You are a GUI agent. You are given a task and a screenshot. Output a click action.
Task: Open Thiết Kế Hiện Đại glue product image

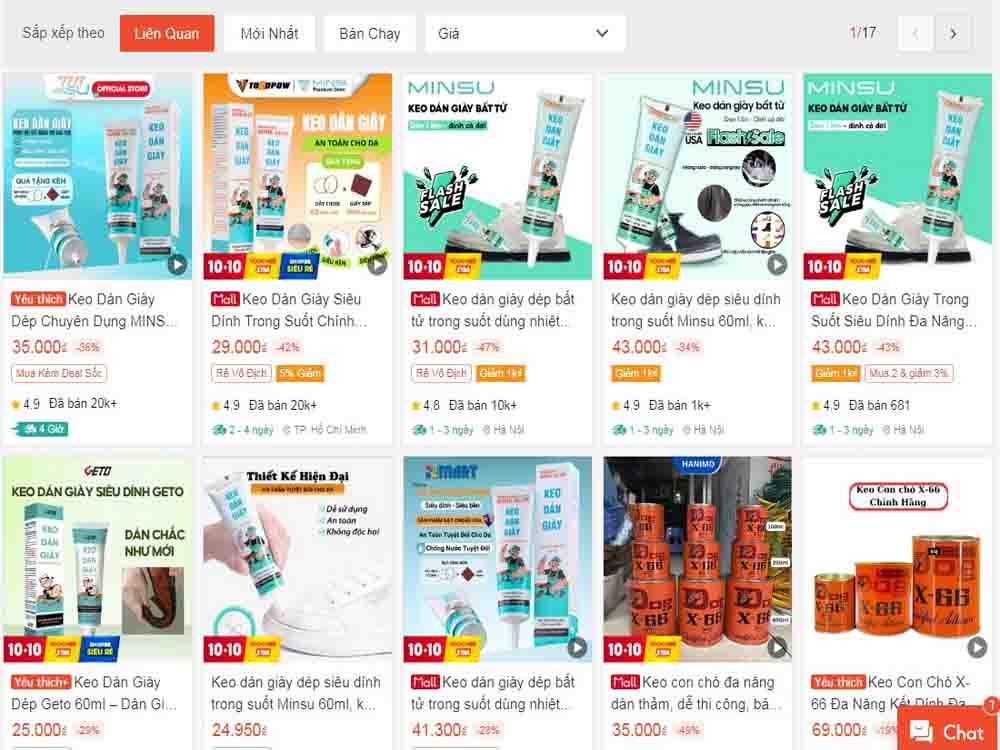297,559
